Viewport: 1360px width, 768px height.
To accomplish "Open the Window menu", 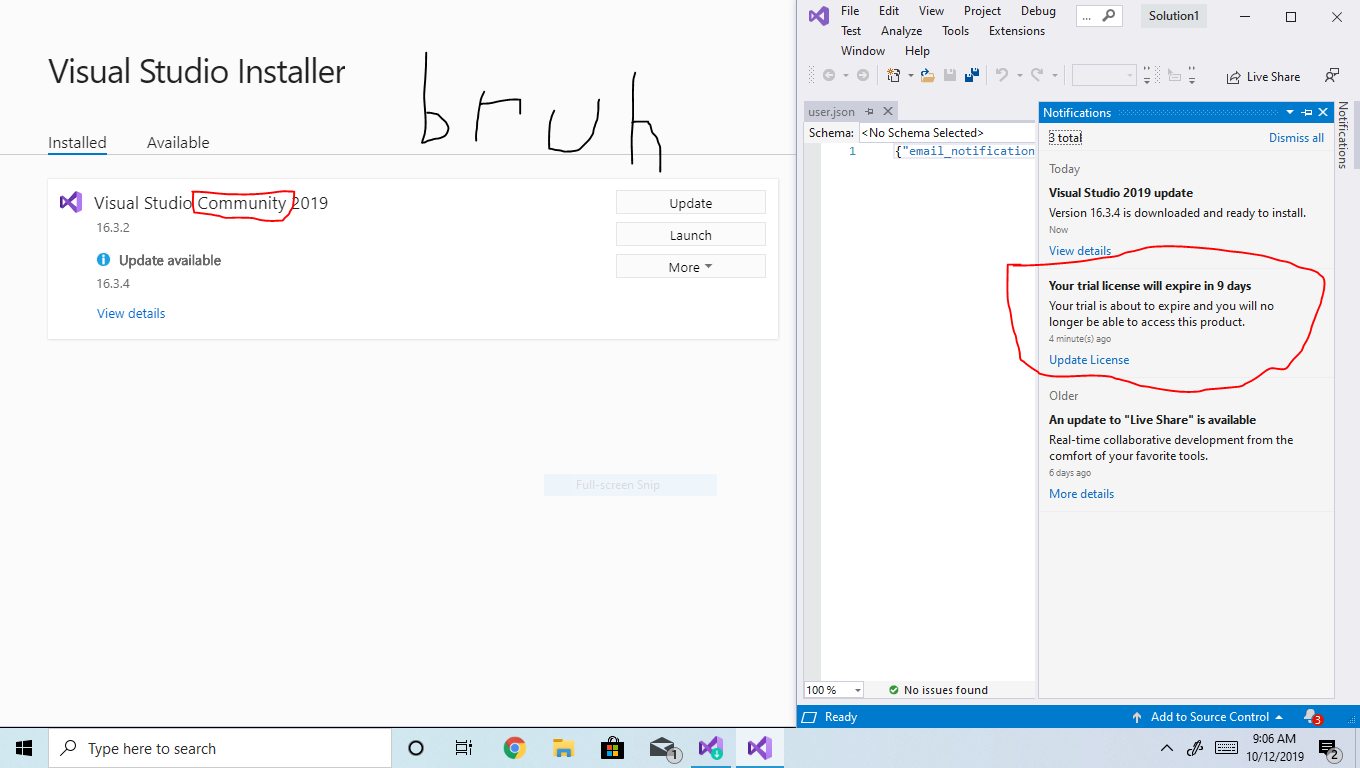I will pyautogui.click(x=863, y=51).
